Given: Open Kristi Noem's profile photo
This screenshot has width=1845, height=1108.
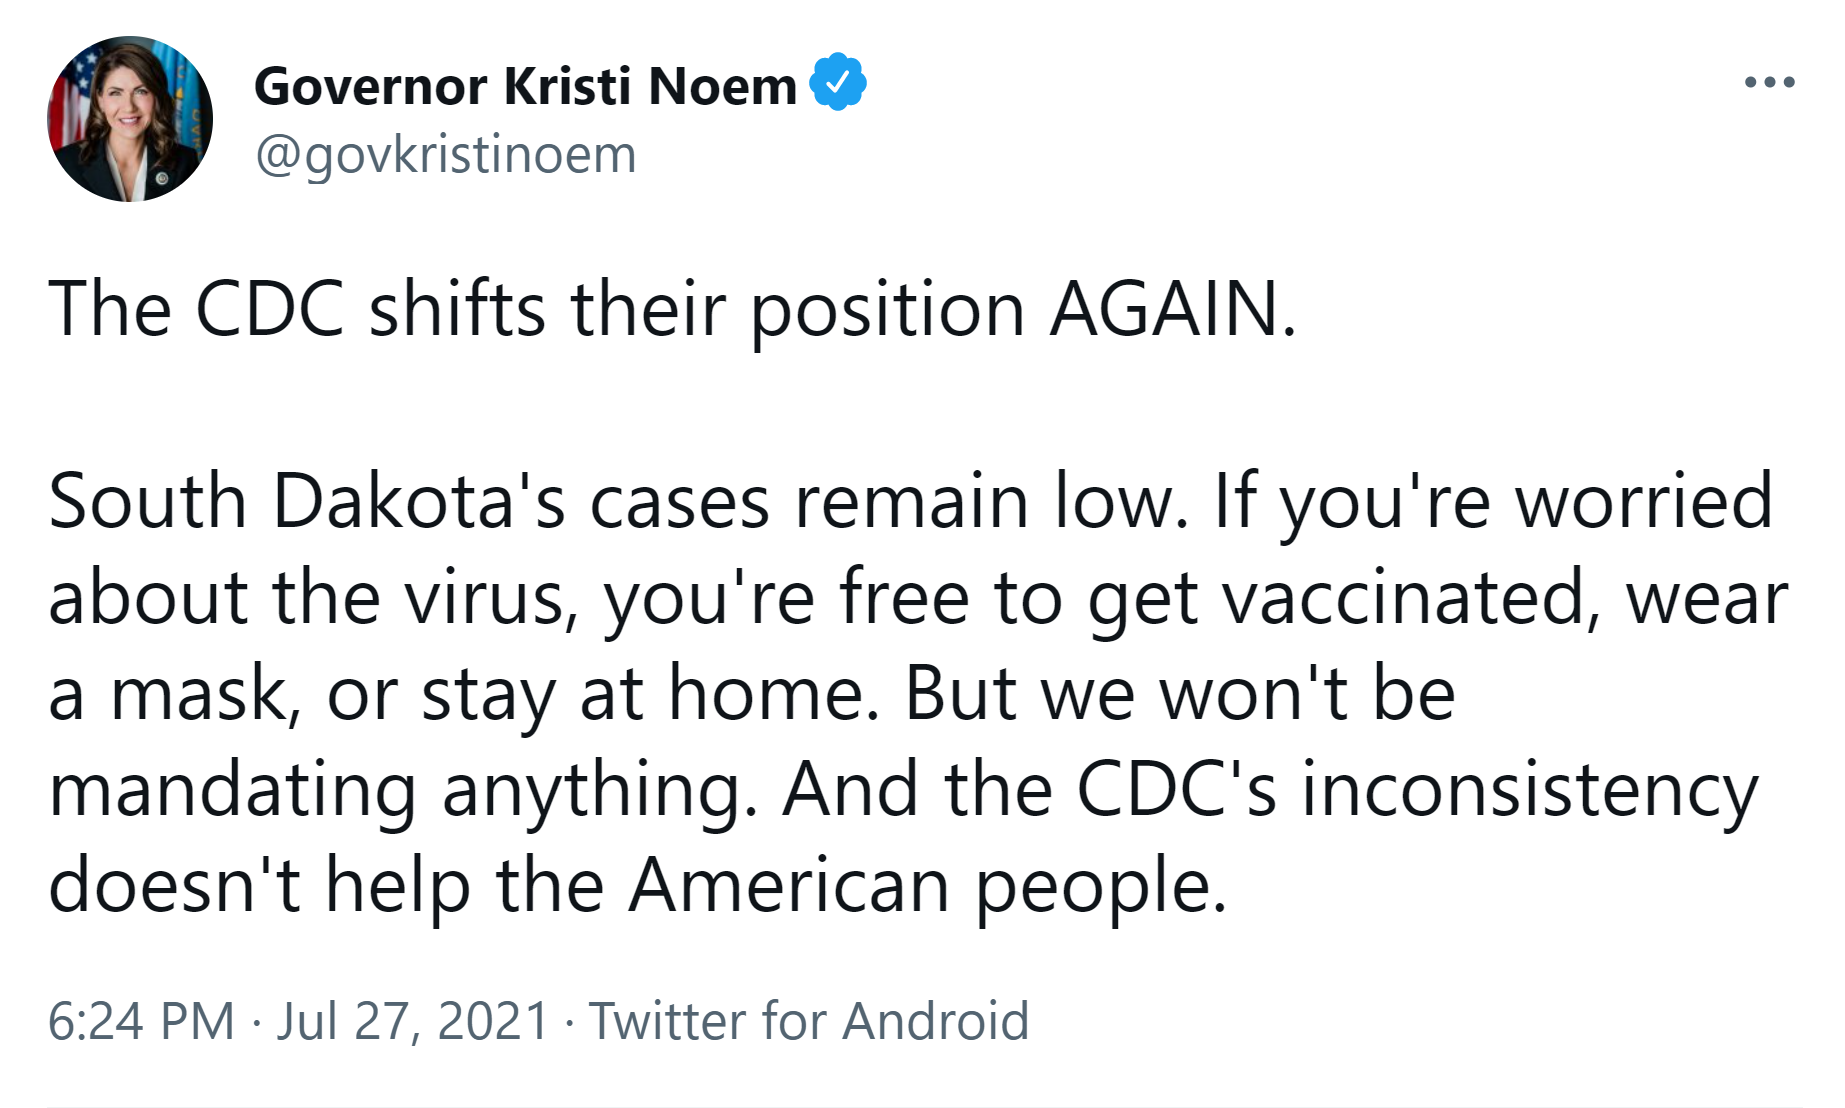Looking at the screenshot, I should (130, 119).
